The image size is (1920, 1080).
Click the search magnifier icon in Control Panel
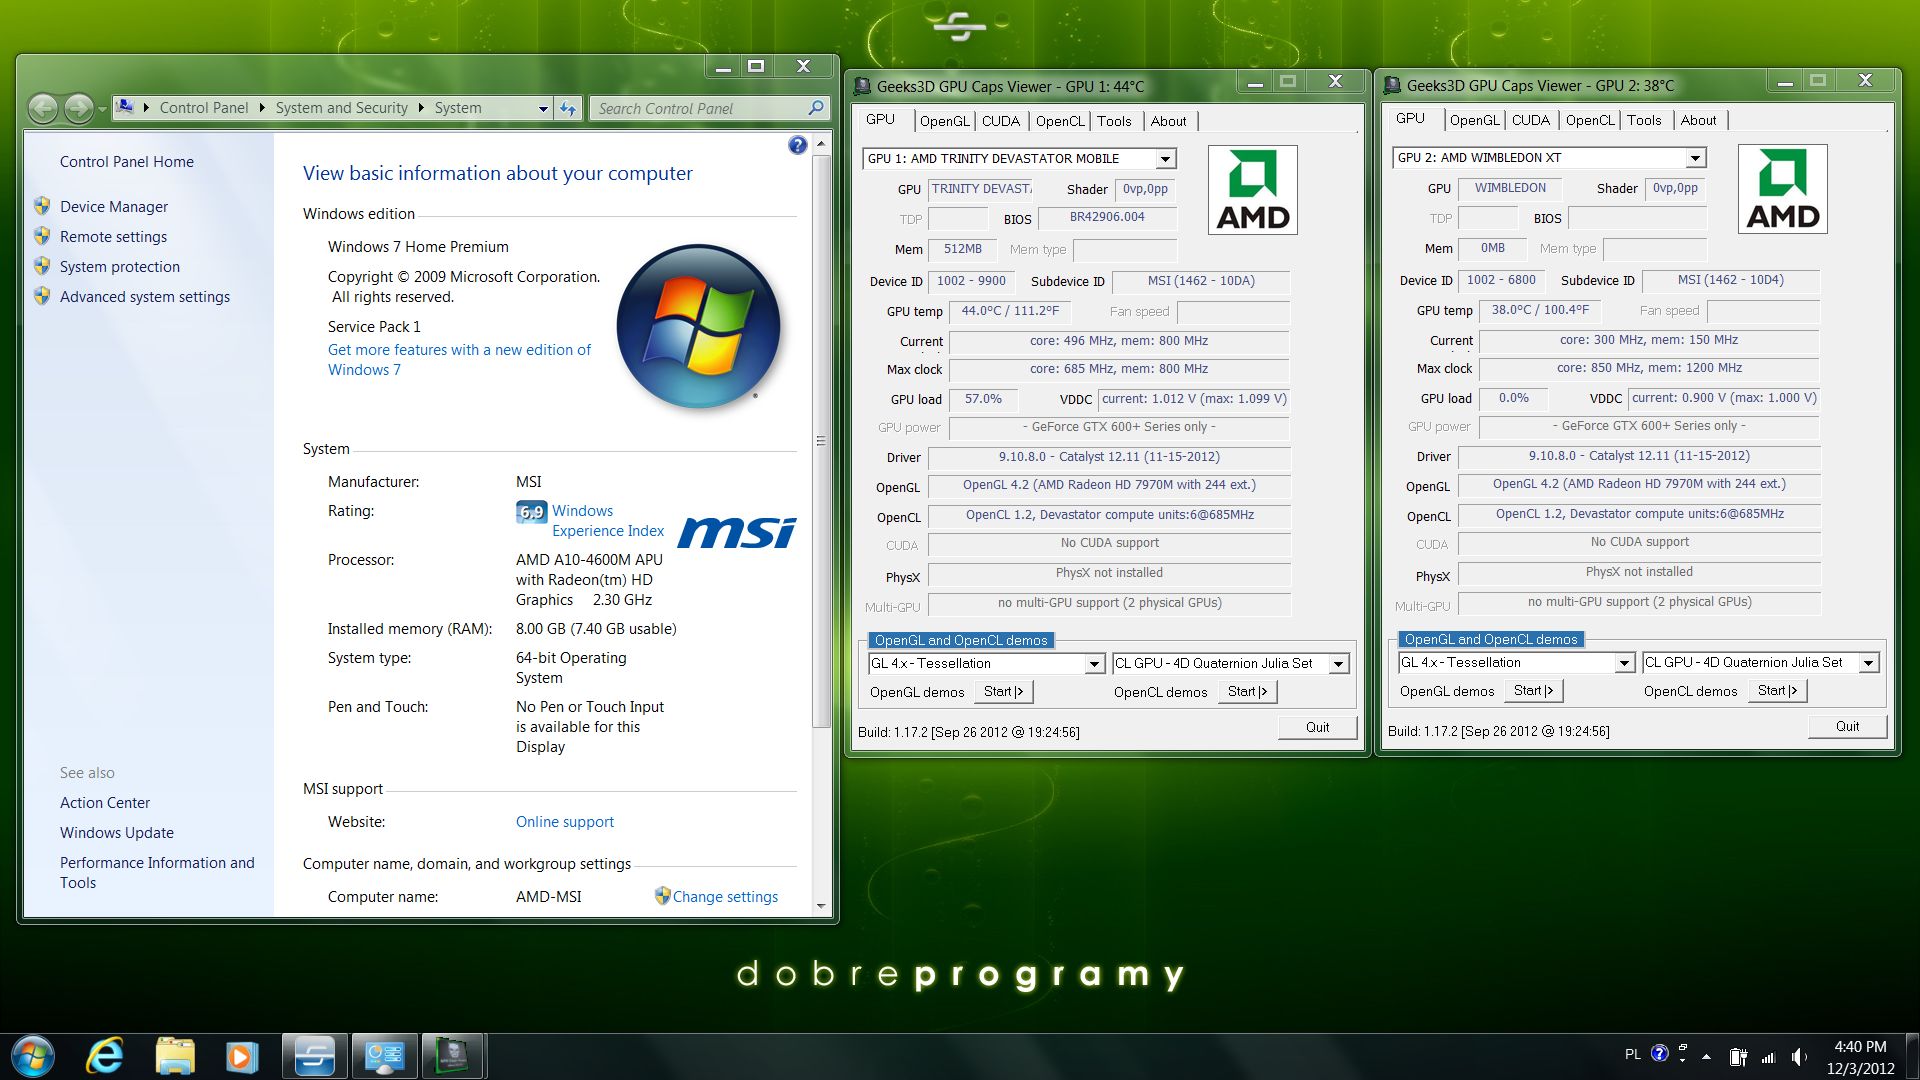[816, 108]
